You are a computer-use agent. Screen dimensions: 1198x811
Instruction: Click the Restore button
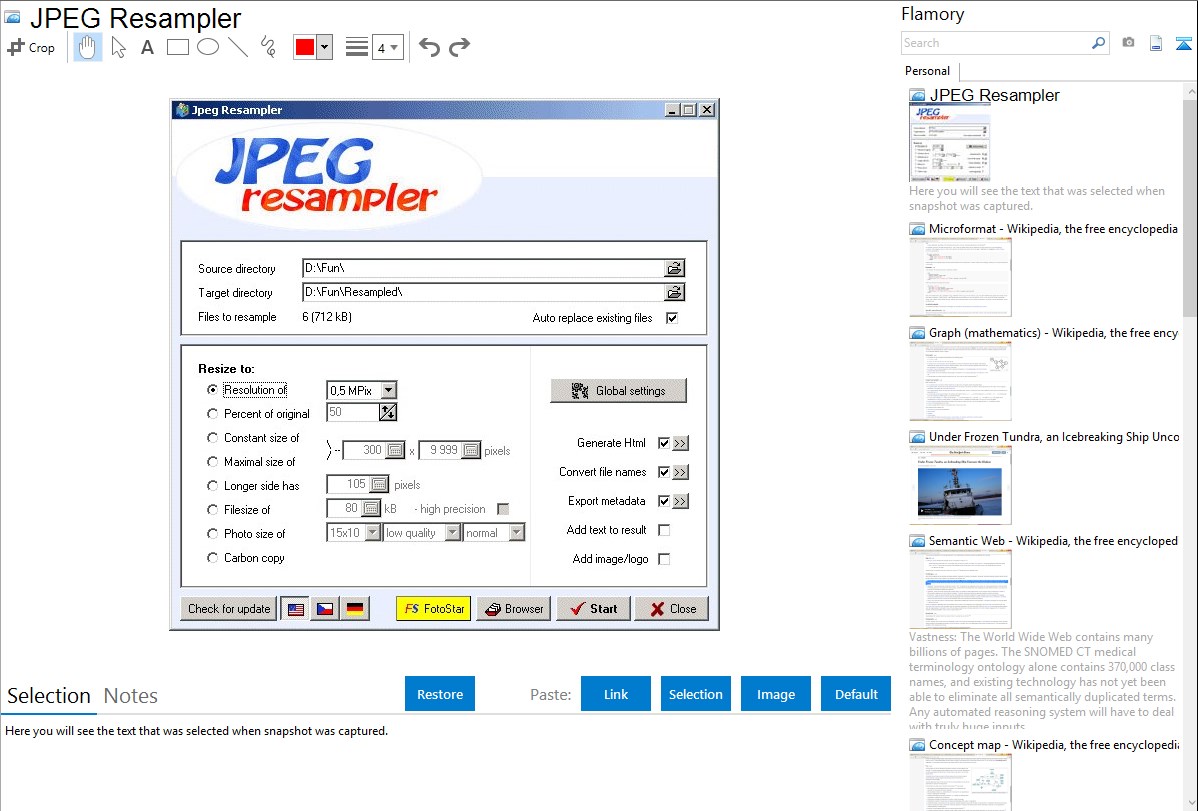(x=440, y=694)
